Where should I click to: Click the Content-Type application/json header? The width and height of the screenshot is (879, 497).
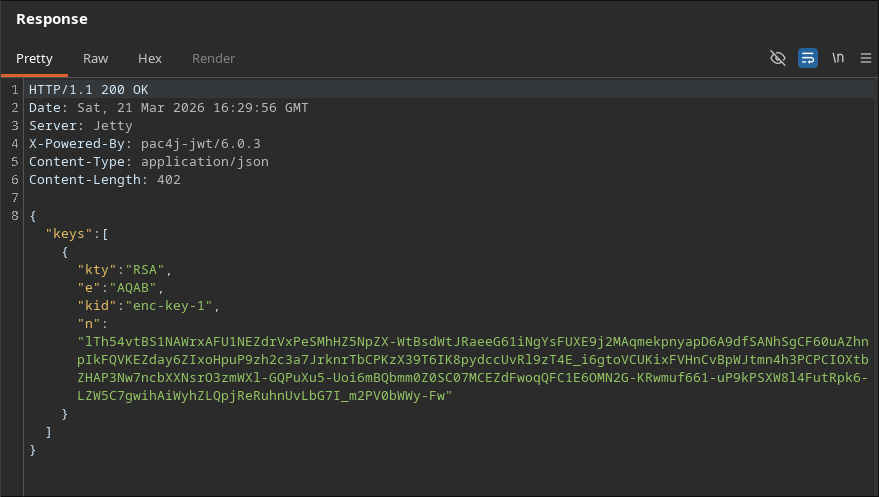(x=148, y=162)
